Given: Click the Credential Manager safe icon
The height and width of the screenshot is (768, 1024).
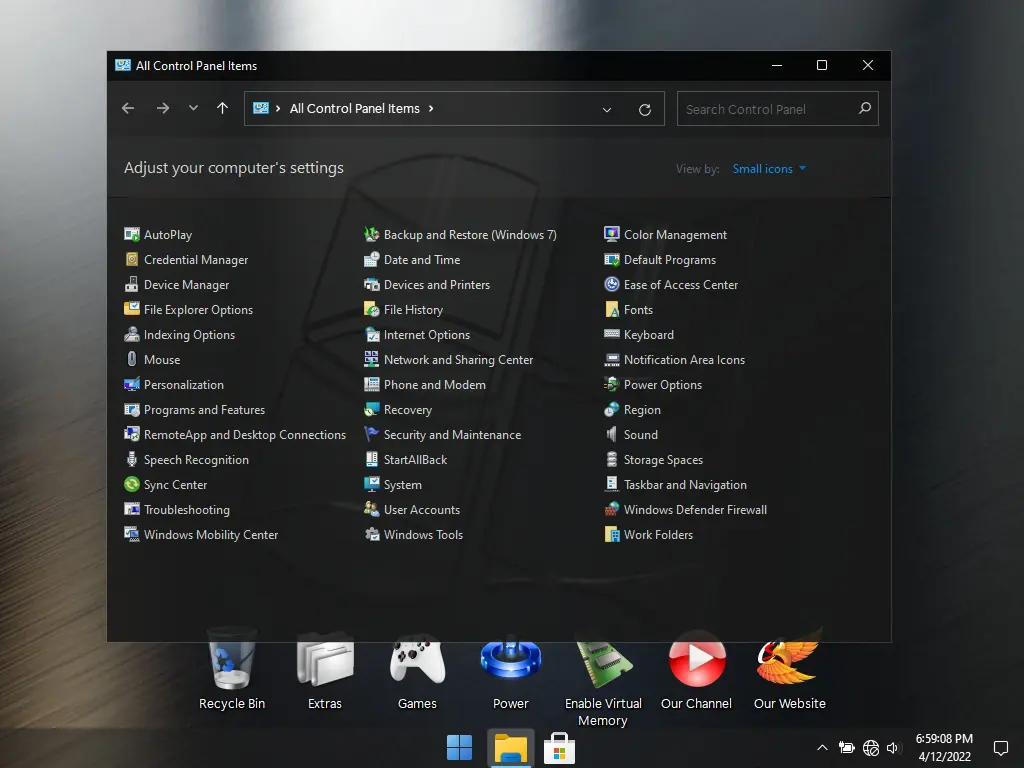Looking at the screenshot, I should click(132, 259).
